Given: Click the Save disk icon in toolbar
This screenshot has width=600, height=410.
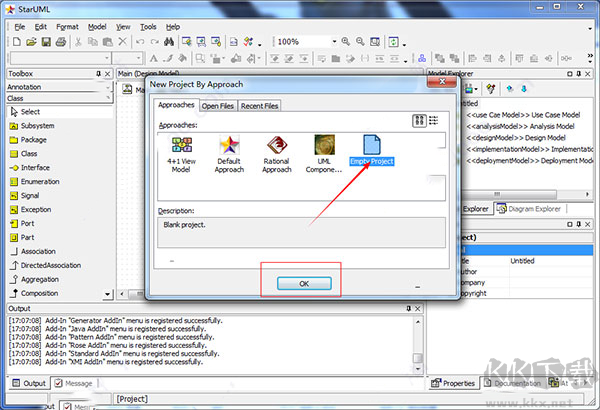Looking at the screenshot, I should [x=46, y=42].
